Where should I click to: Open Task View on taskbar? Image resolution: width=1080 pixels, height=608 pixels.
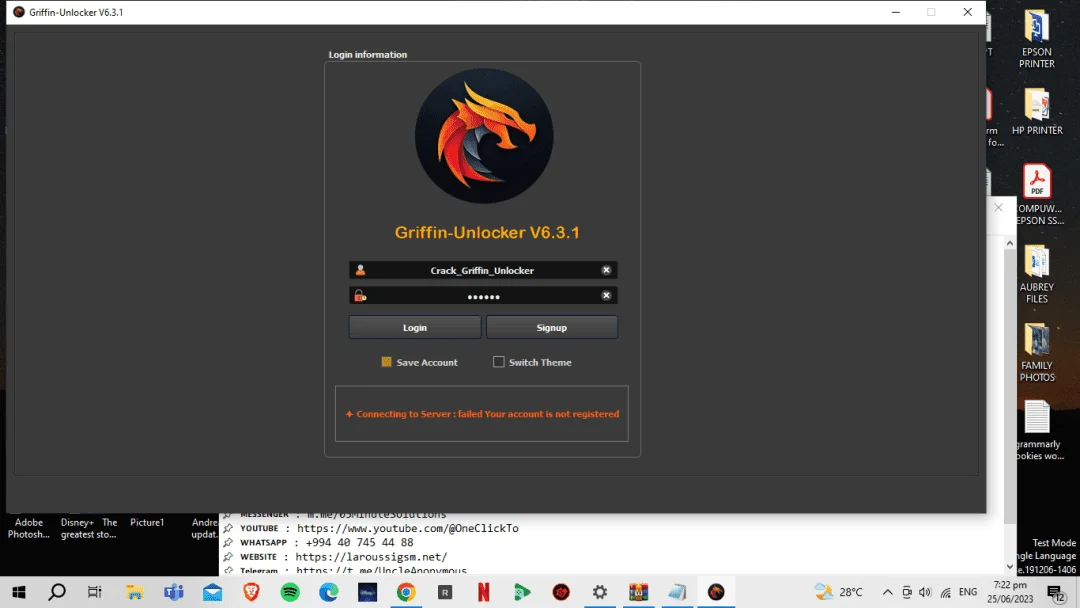point(95,592)
